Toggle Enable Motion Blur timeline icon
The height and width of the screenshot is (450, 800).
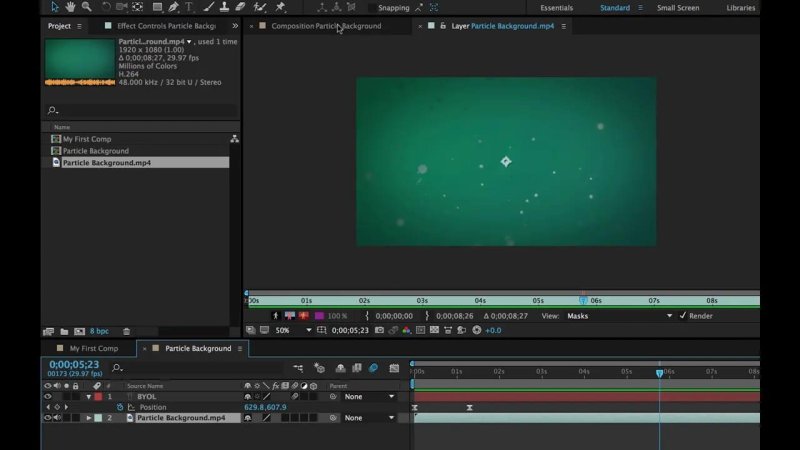click(x=373, y=368)
